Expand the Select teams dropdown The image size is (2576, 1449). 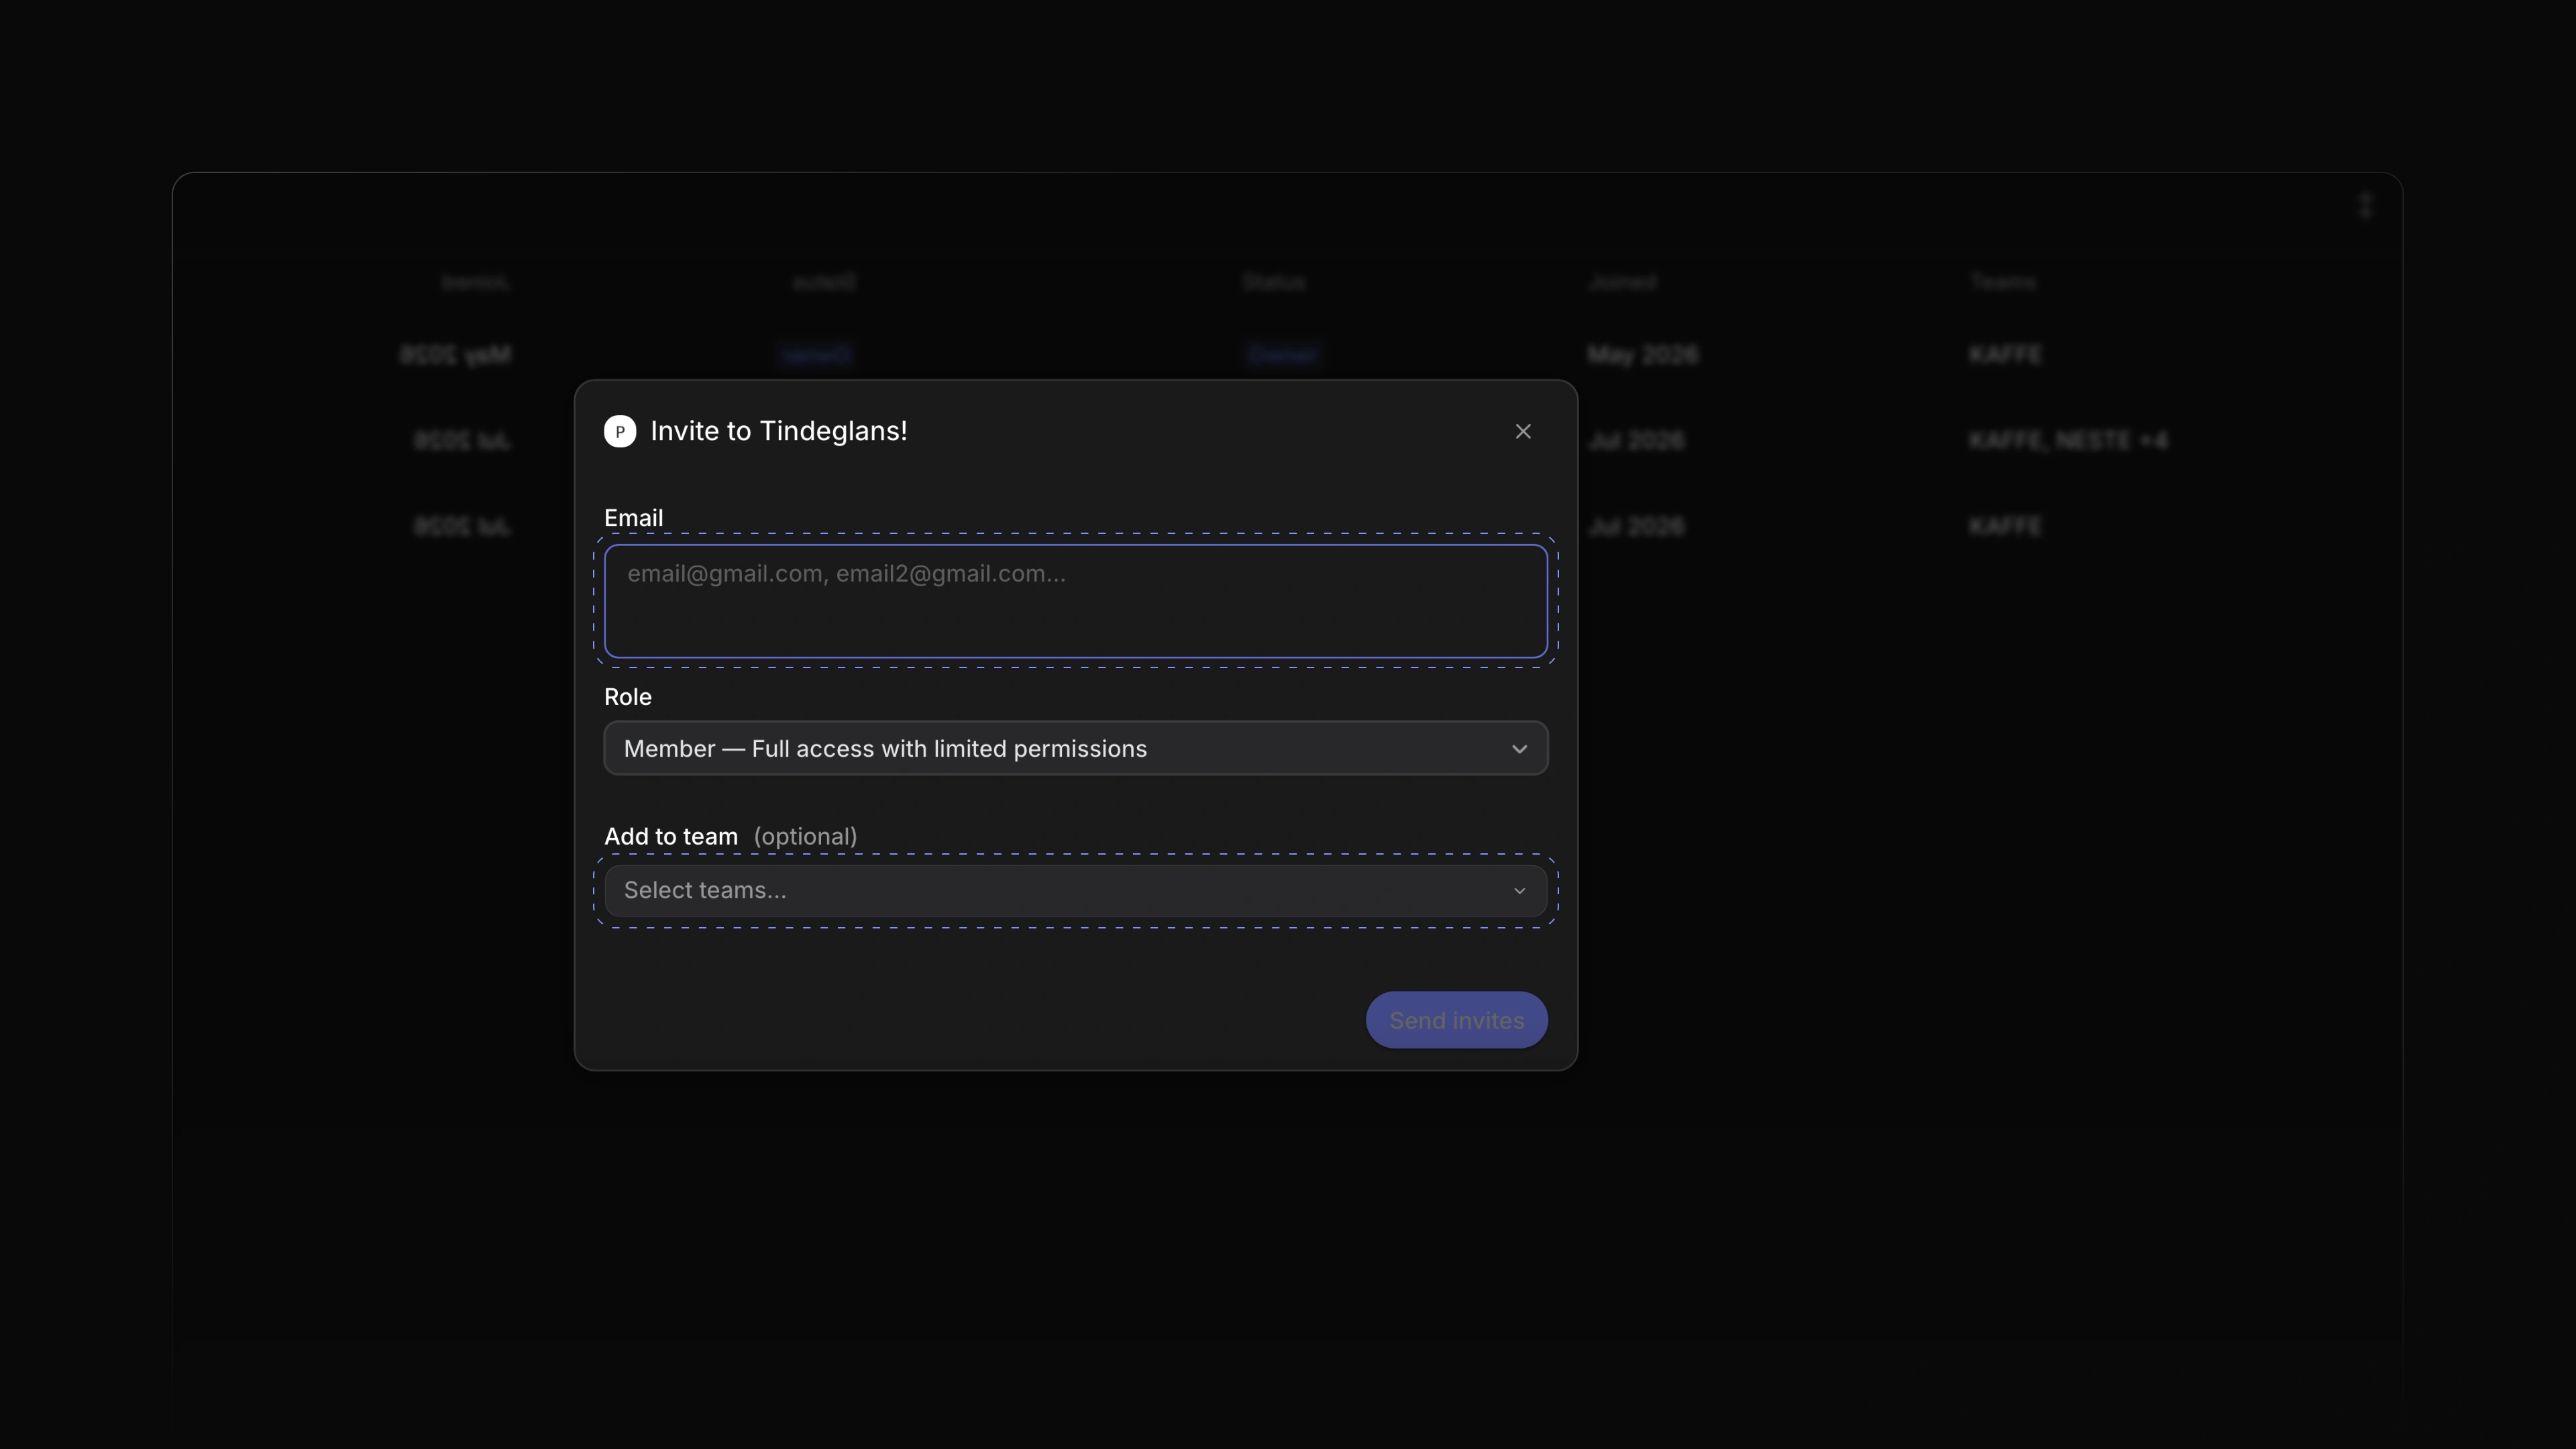point(1076,890)
